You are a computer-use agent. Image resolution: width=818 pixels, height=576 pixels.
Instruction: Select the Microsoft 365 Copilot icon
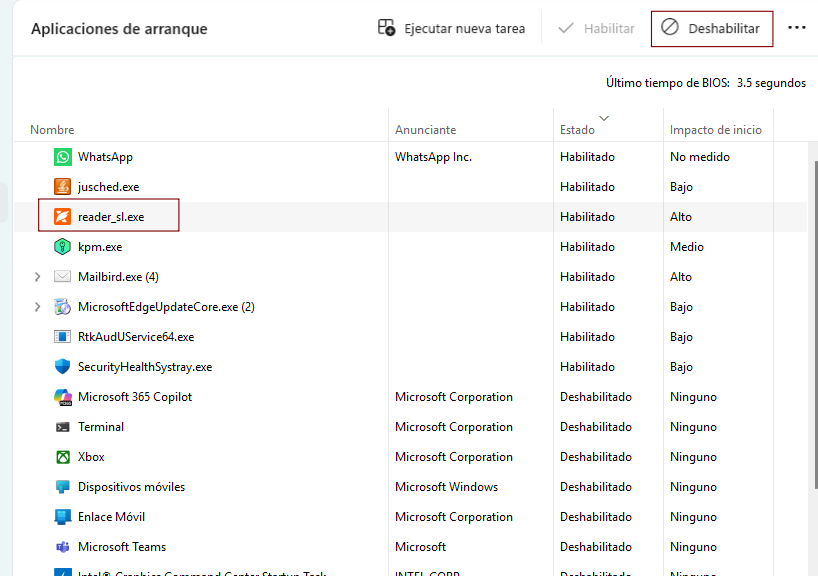[60, 396]
